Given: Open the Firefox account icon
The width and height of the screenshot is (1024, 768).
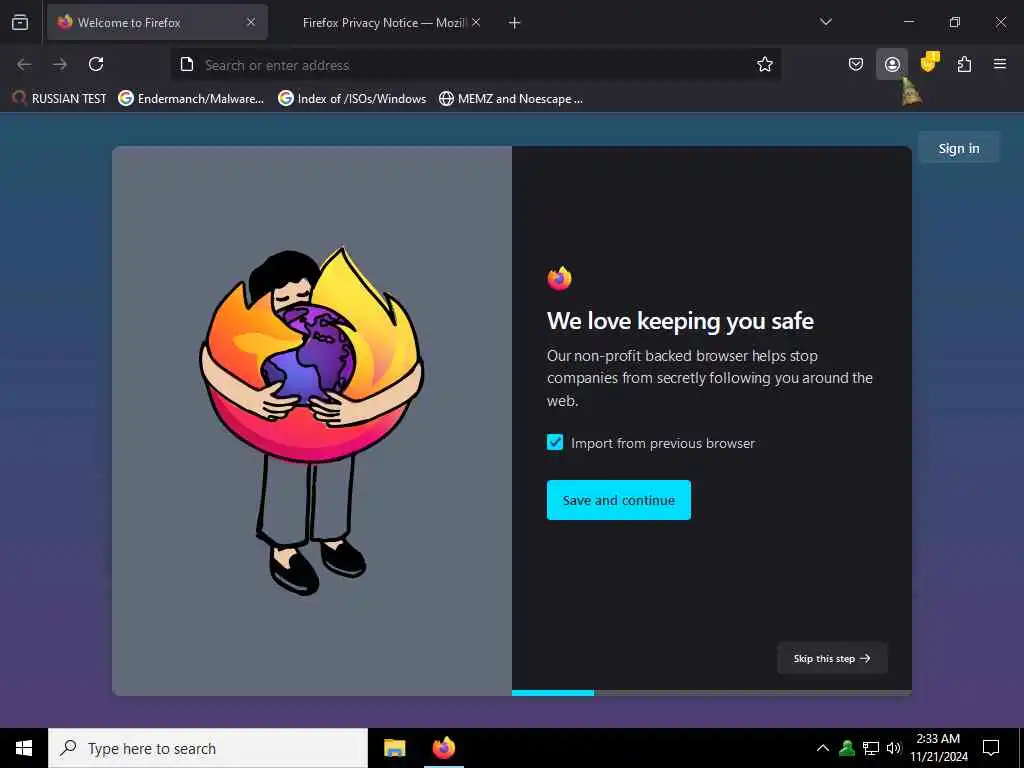Looking at the screenshot, I should pyautogui.click(x=892, y=64).
